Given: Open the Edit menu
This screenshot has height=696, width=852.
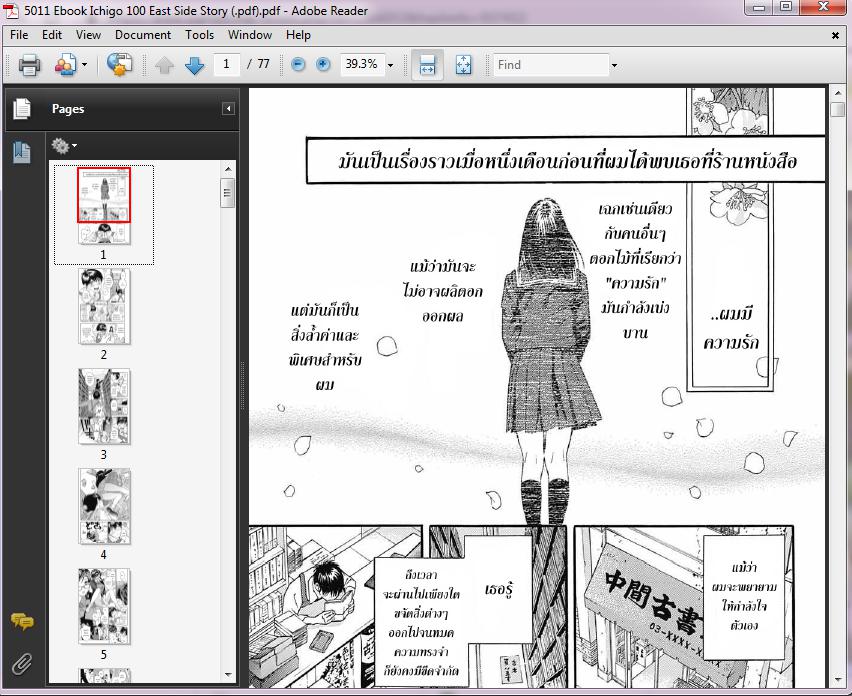Looking at the screenshot, I should tap(52, 35).
